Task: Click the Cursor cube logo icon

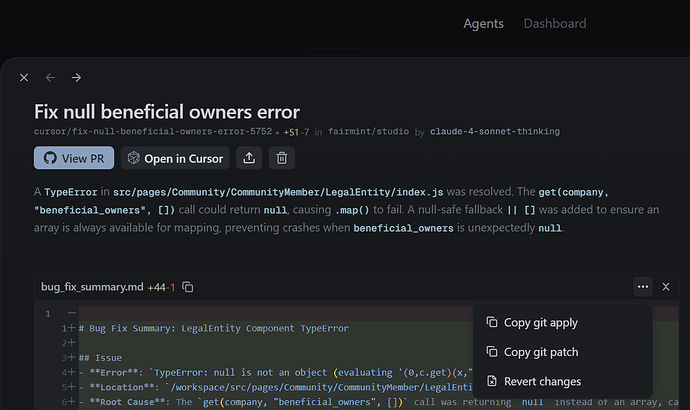Action: click(x=133, y=157)
